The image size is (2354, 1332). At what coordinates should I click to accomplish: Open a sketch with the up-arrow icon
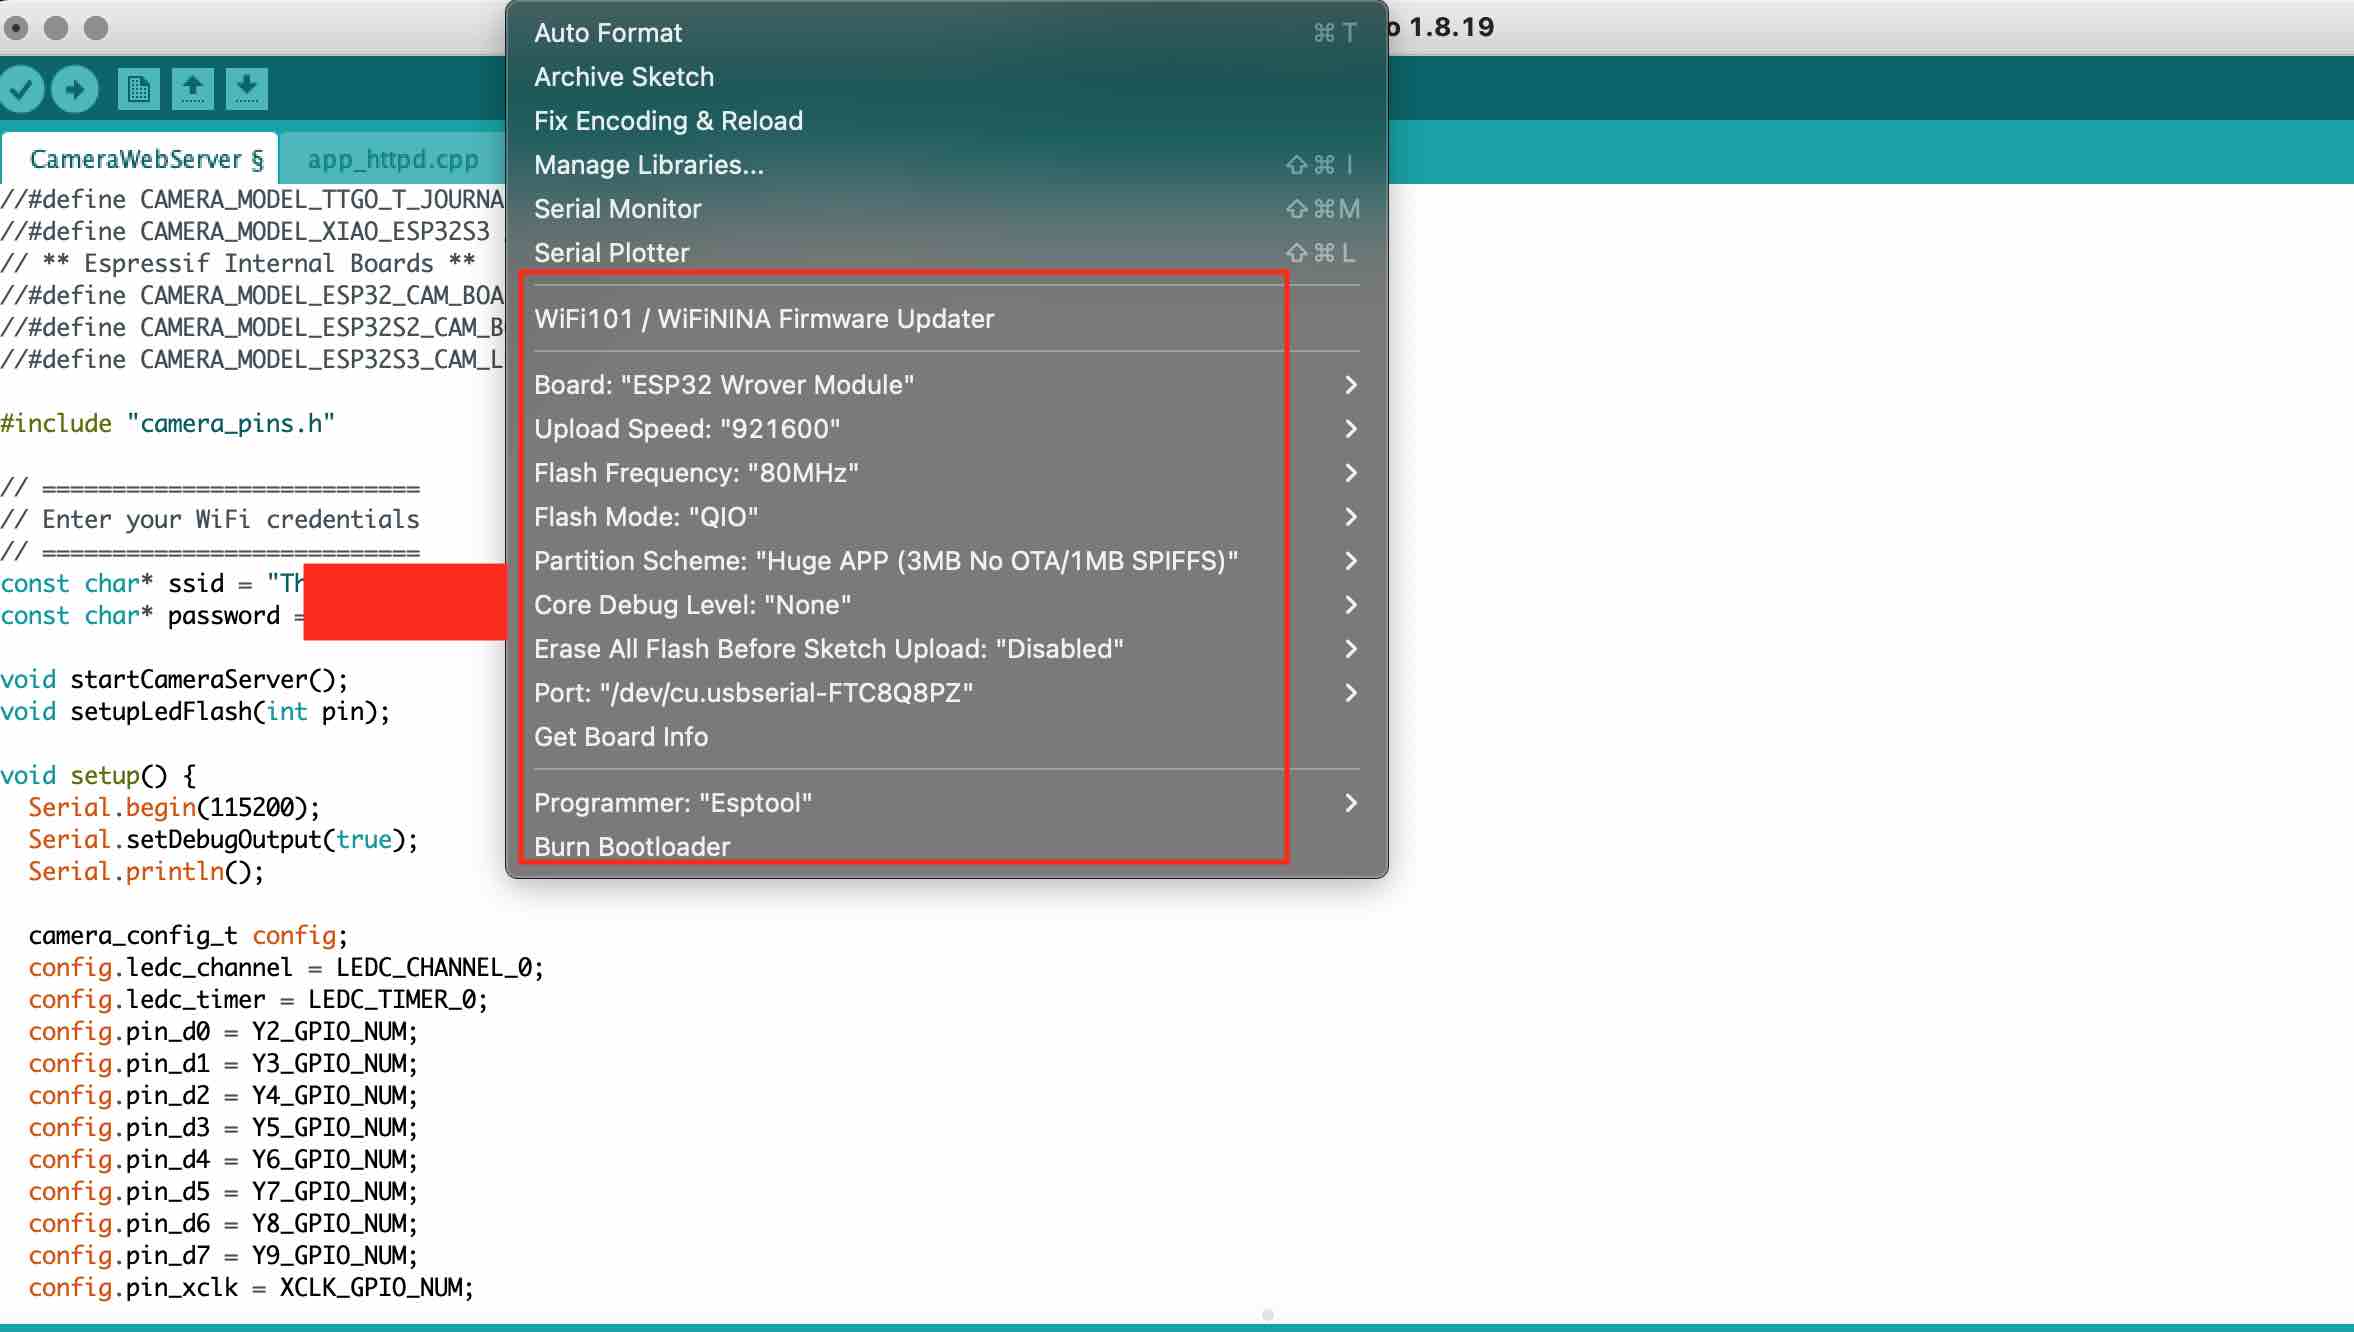(192, 89)
